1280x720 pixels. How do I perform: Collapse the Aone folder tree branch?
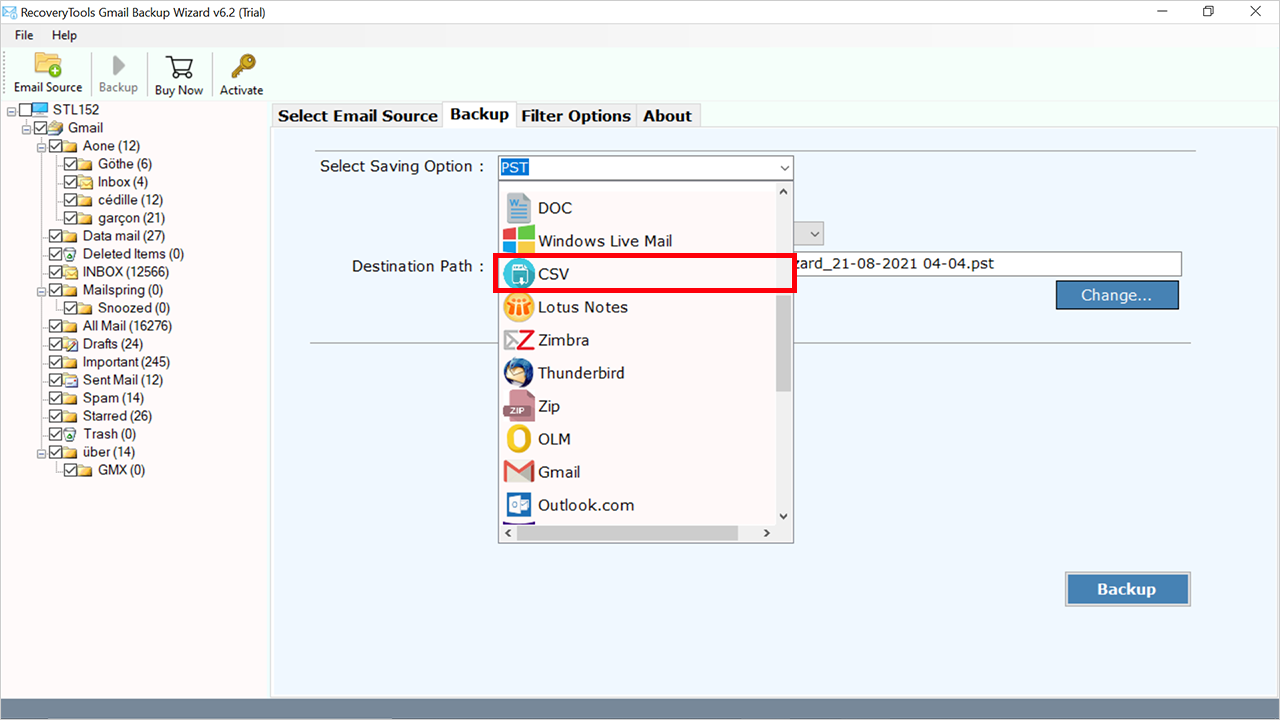(x=41, y=145)
